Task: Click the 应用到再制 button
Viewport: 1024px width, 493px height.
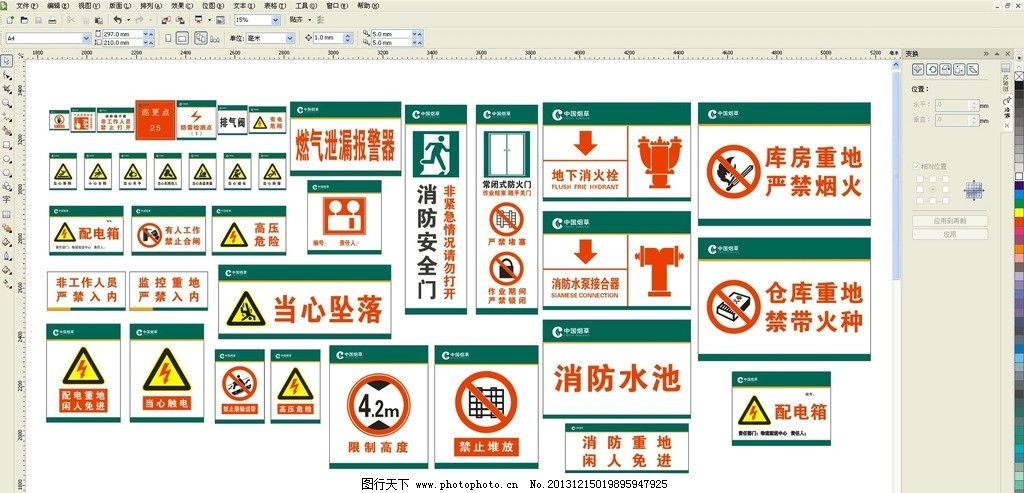Action: 950,221
